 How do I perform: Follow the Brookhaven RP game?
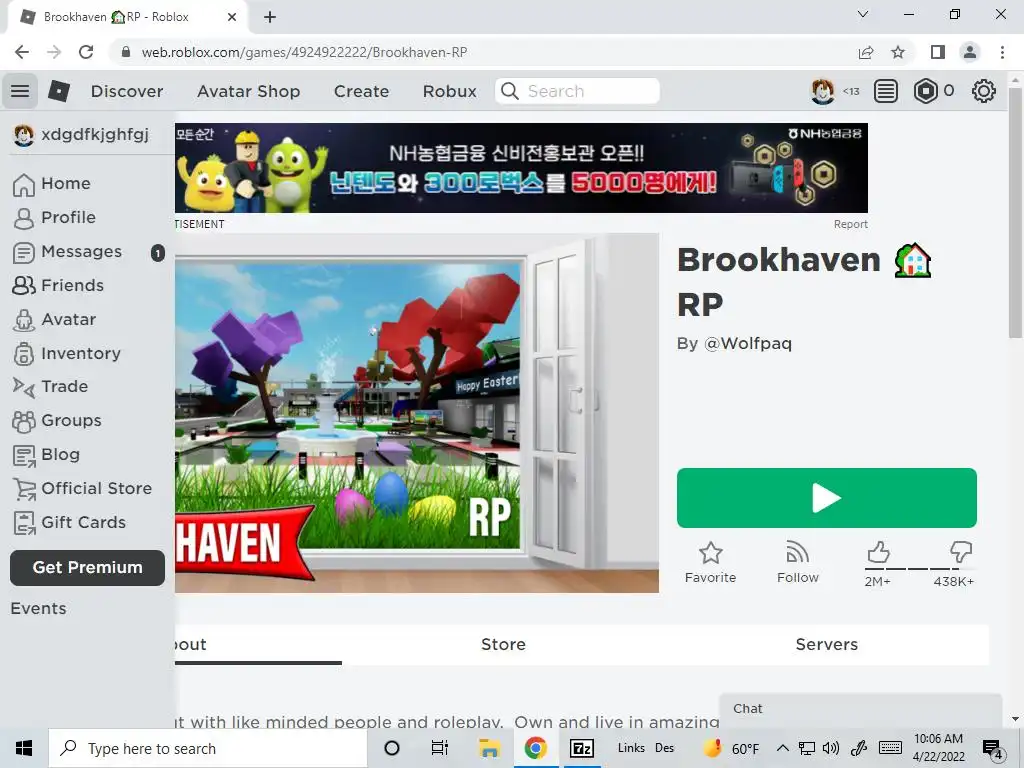point(797,562)
